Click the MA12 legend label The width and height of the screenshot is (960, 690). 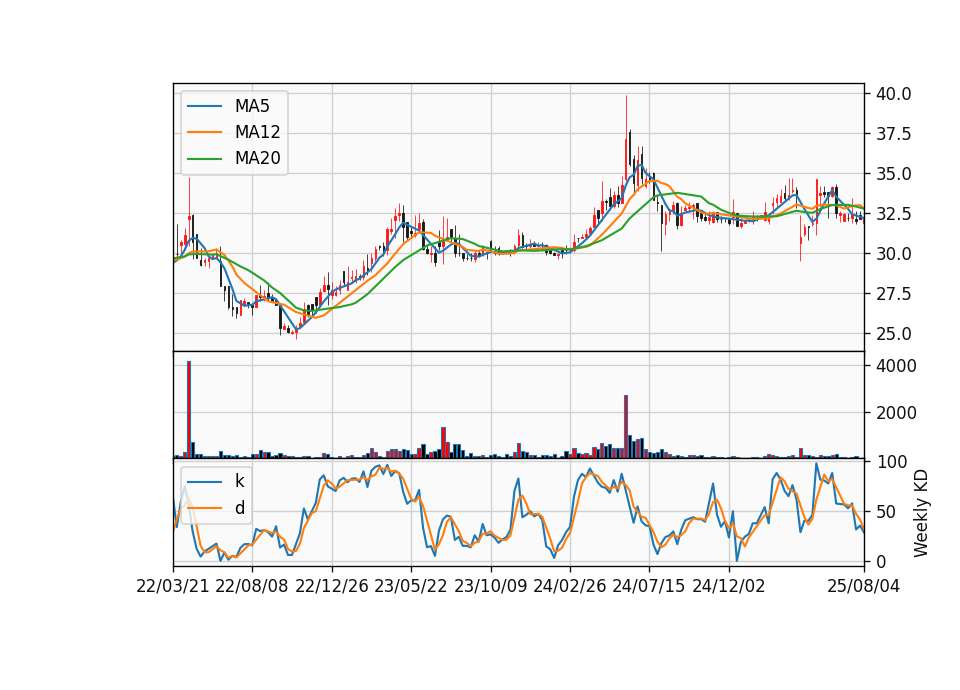257,132
